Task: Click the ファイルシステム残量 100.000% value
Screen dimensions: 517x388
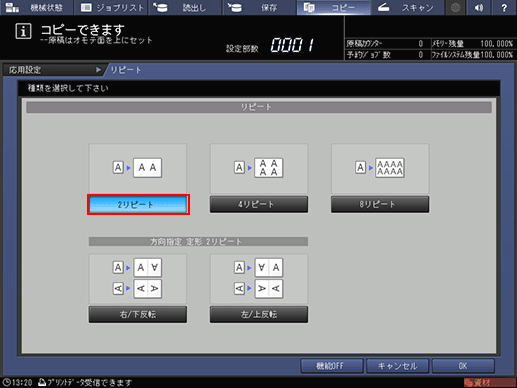Action: (x=496, y=55)
